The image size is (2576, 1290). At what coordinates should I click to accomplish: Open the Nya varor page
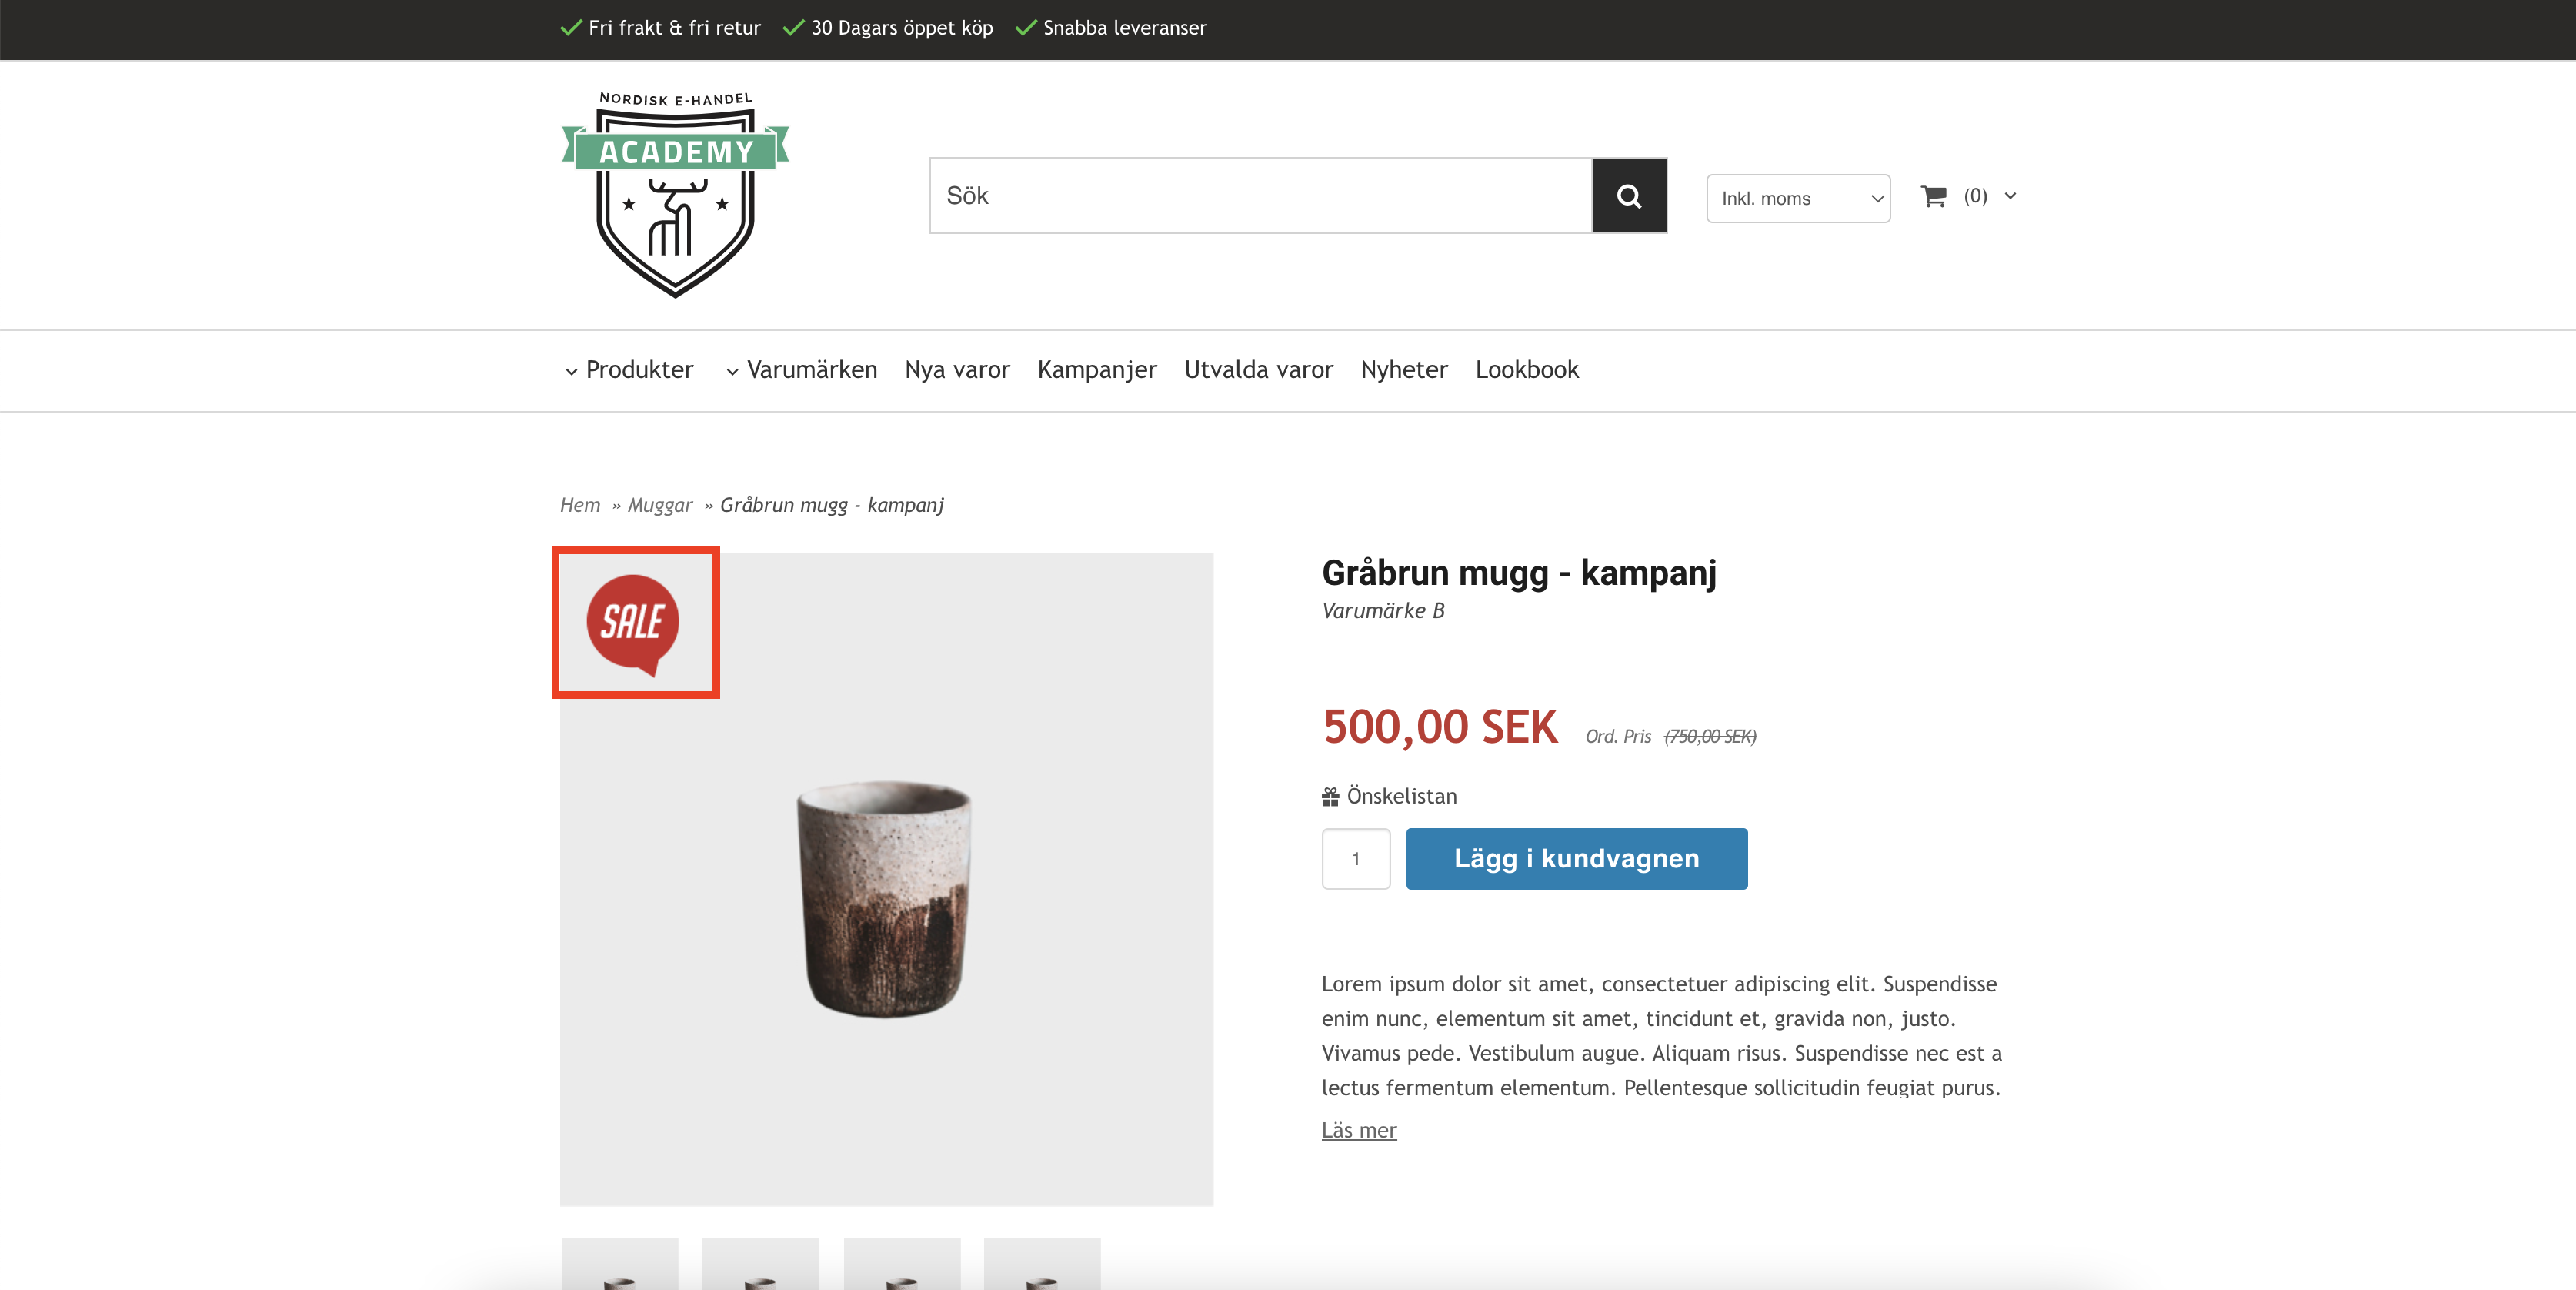(957, 370)
